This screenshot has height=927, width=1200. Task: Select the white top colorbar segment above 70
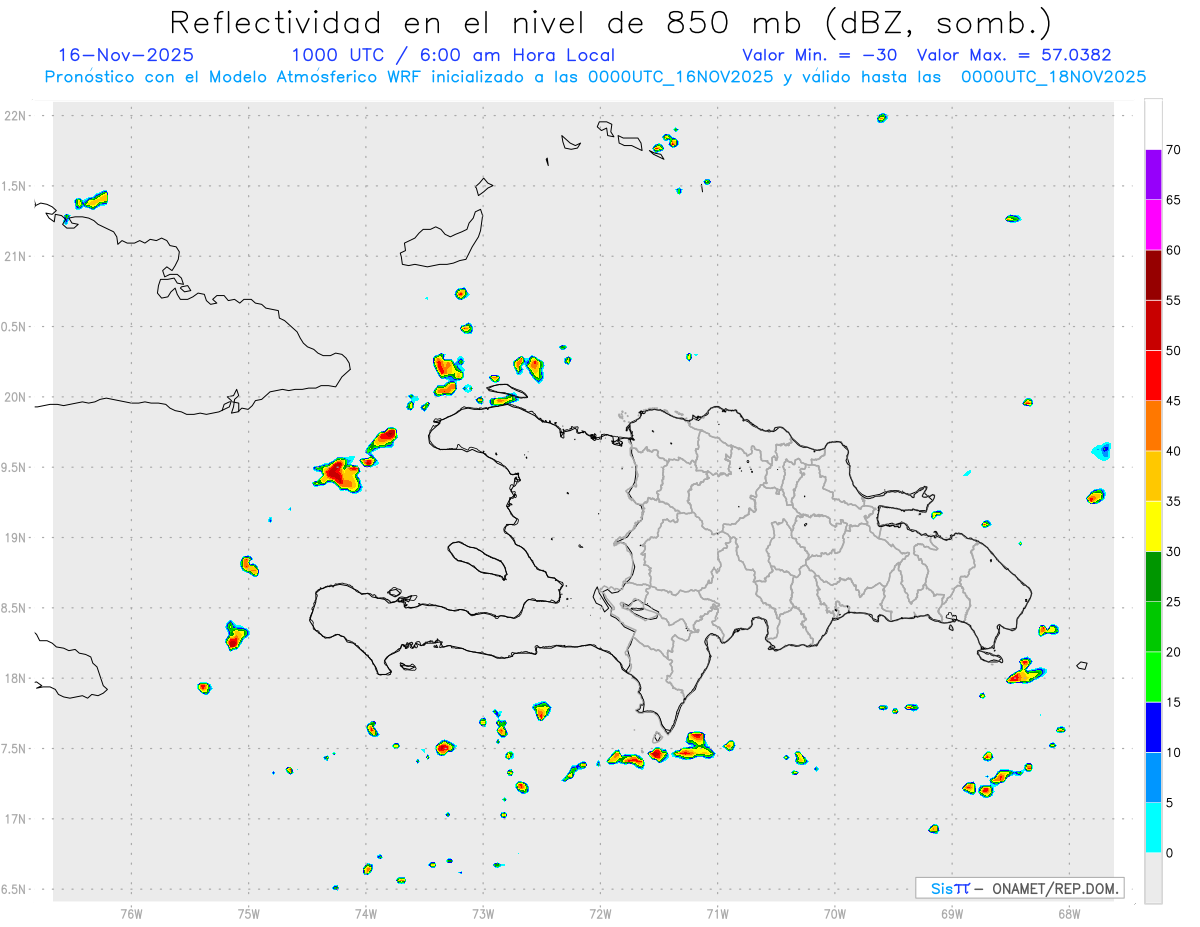[x=1153, y=124]
